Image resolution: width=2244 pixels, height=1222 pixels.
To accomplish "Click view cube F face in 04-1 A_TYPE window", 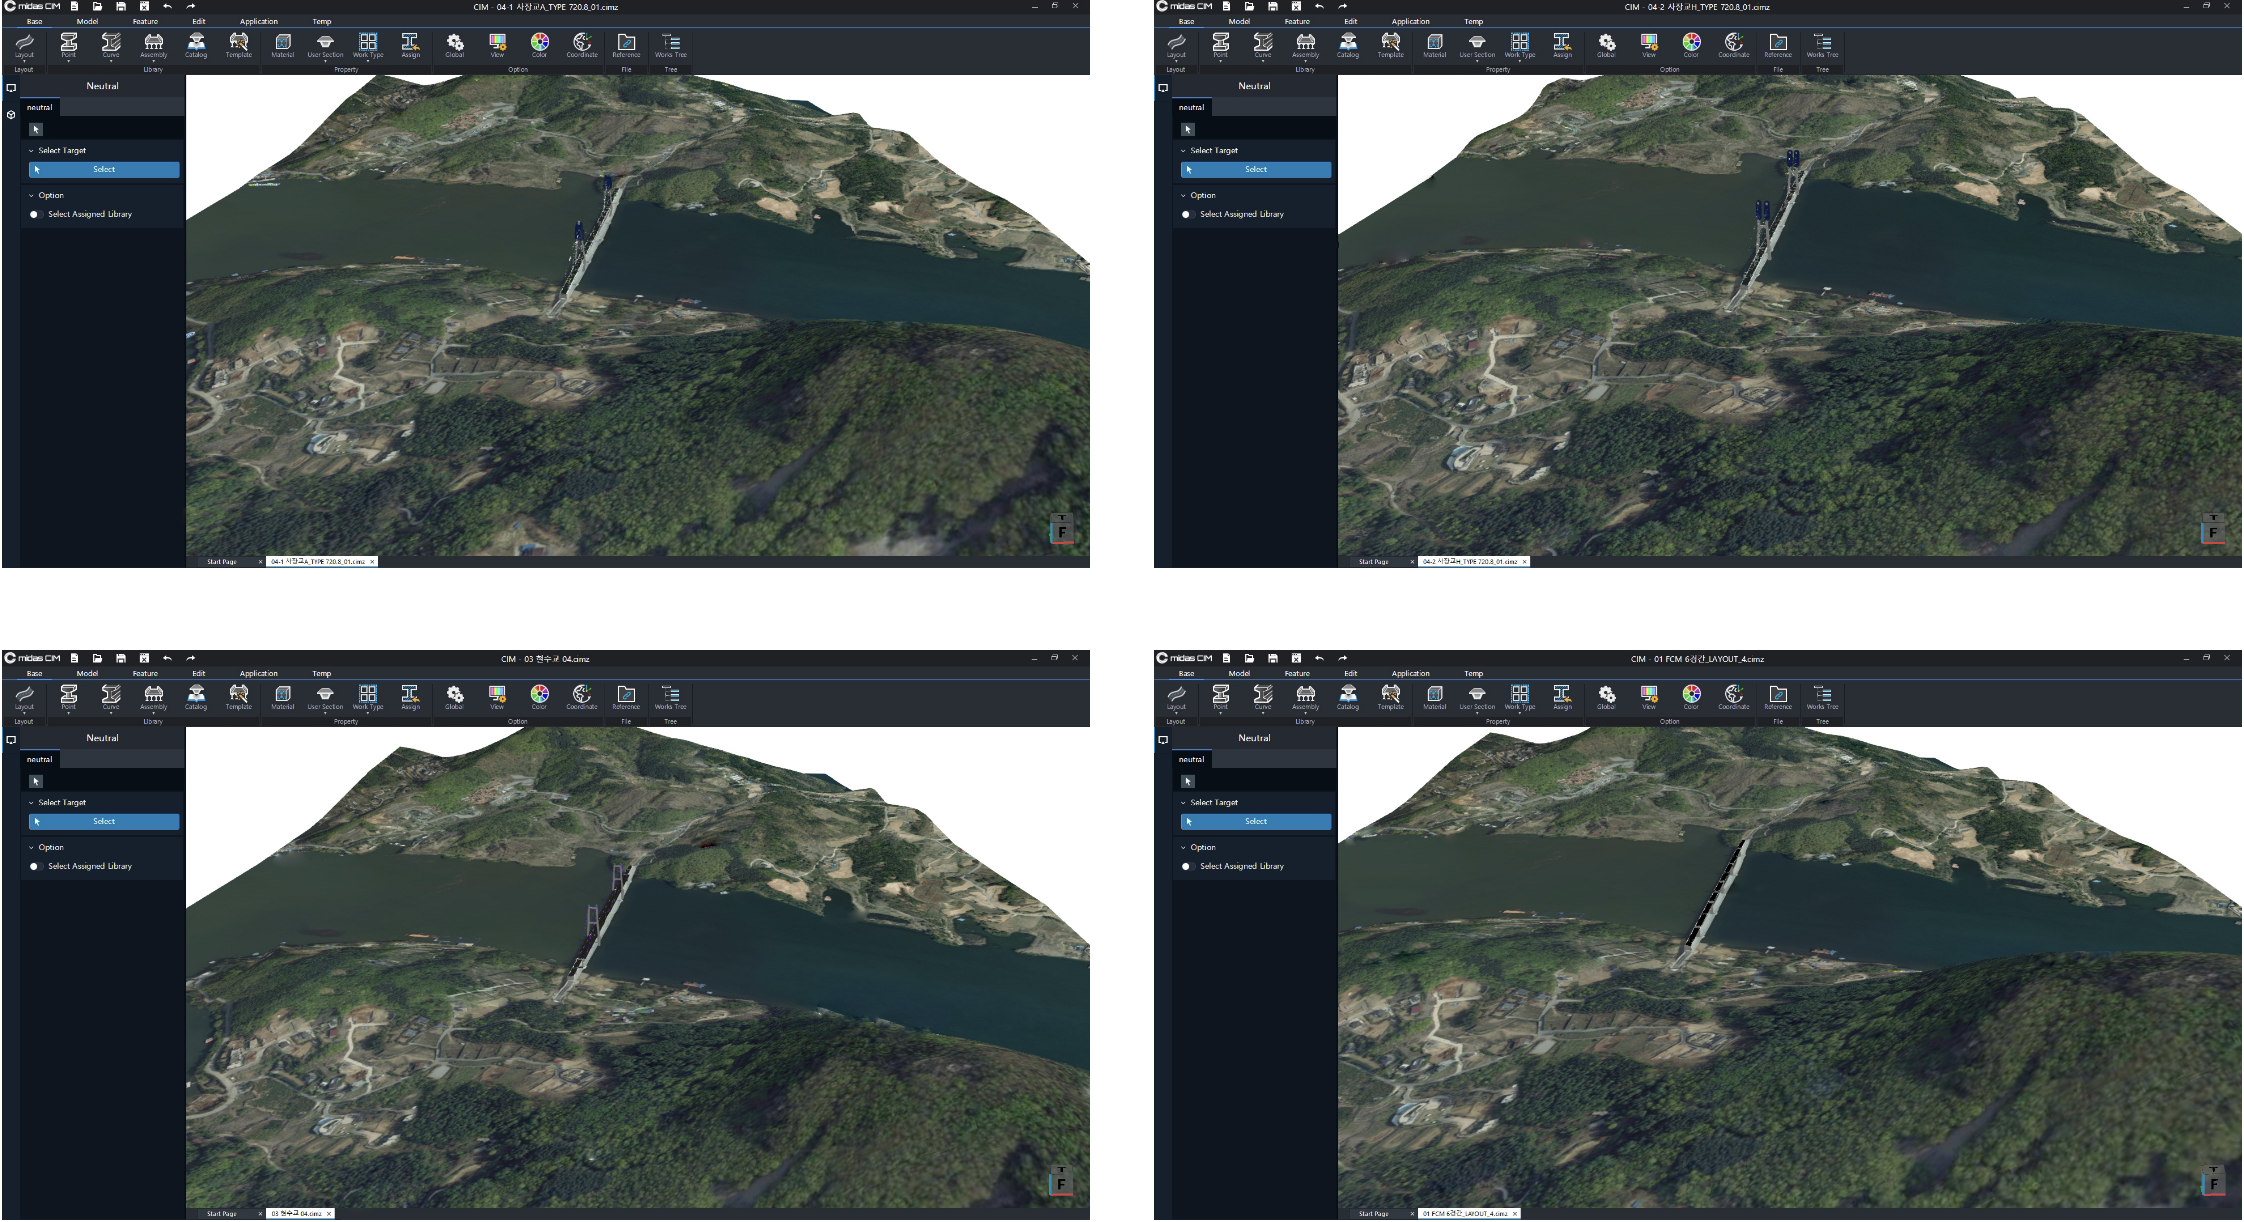I will pos(1062,532).
